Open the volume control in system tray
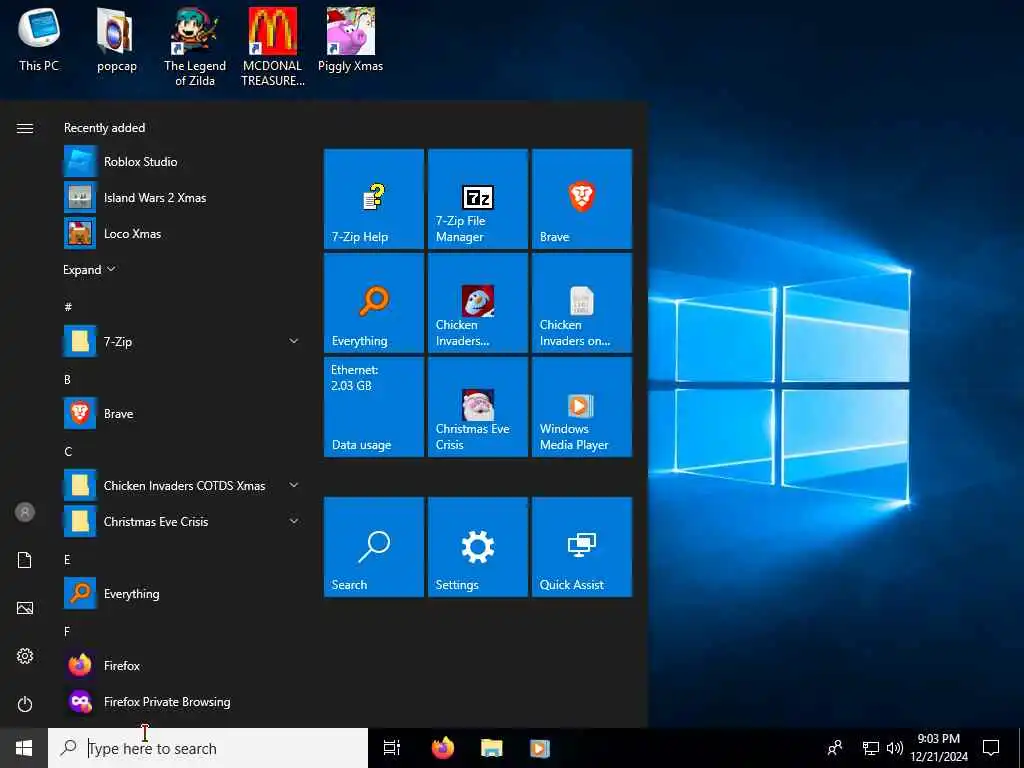1024x768 pixels. tap(895, 748)
